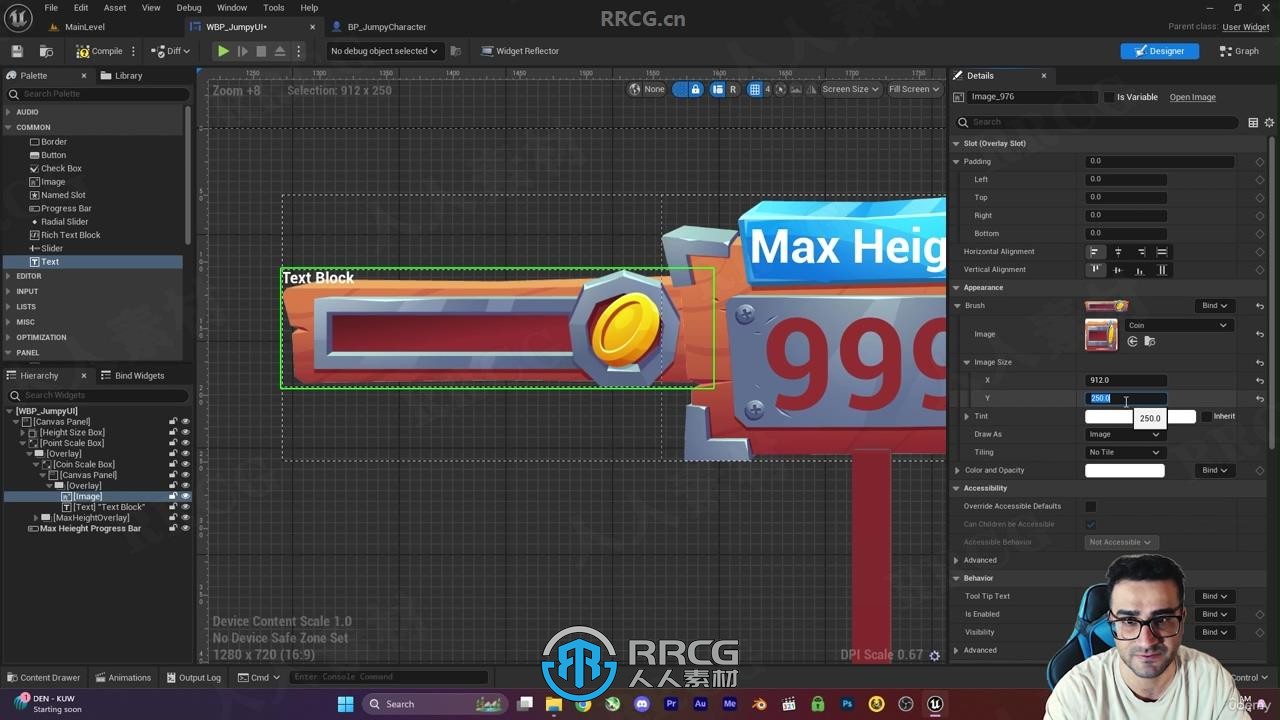Image resolution: width=1280 pixels, height=720 pixels.
Task: Enable the Tint Inherit checkbox
Action: click(1207, 416)
